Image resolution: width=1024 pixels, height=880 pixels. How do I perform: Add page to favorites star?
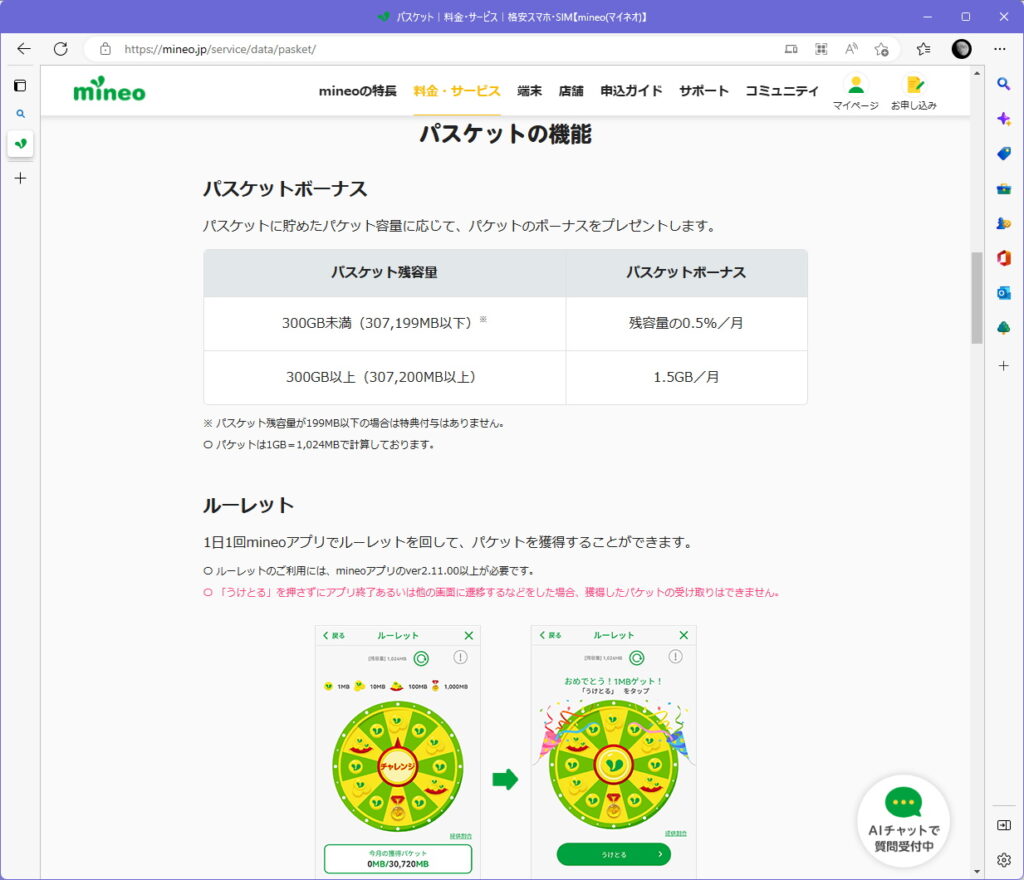tap(882, 49)
